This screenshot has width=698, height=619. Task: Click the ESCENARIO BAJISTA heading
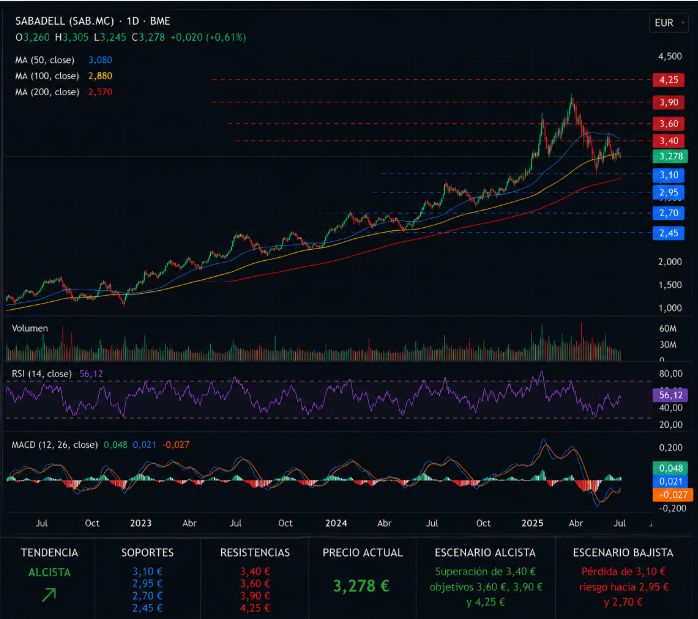point(623,553)
